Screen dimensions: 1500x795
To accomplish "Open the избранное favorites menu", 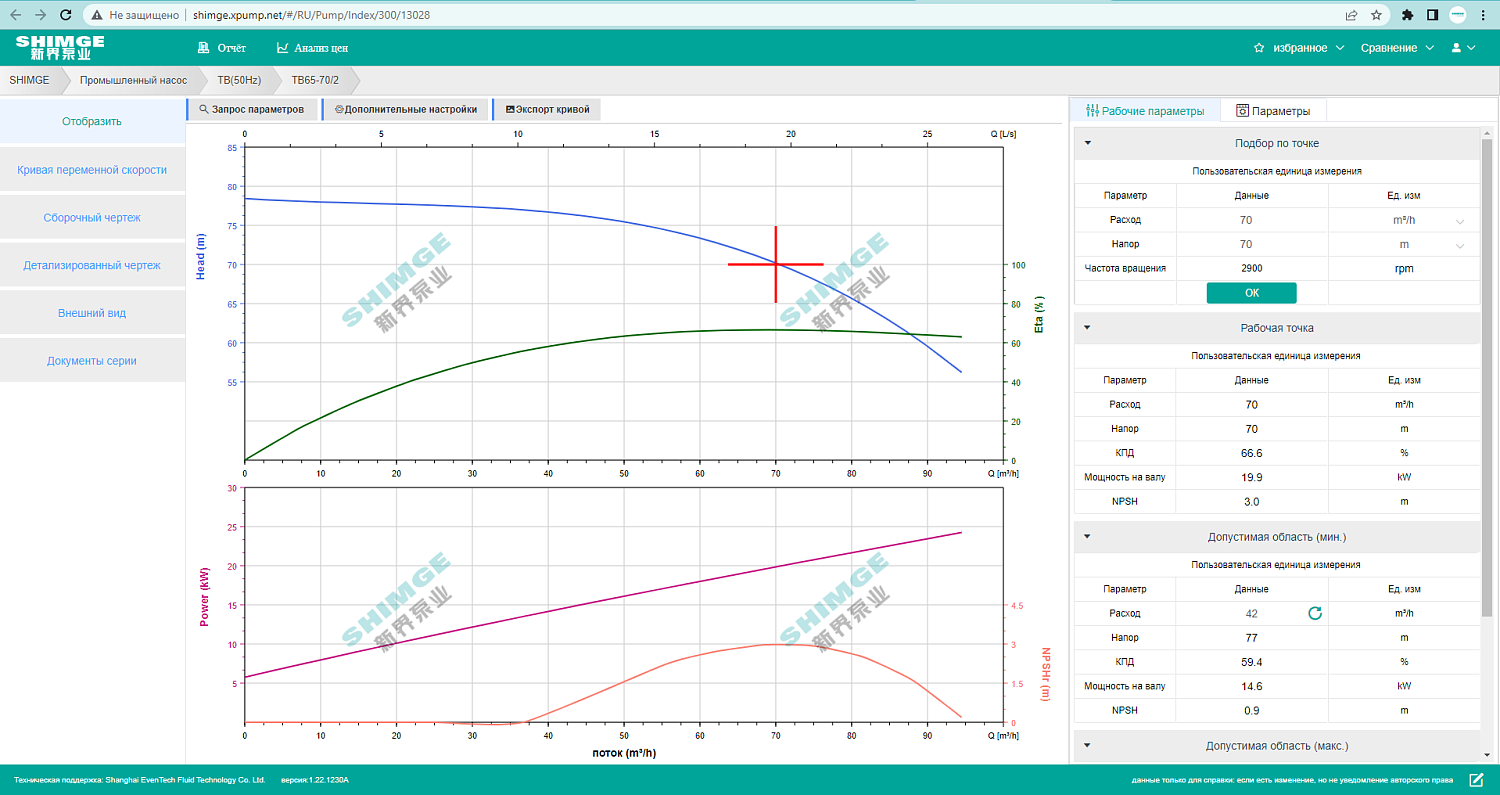I will [1297, 48].
